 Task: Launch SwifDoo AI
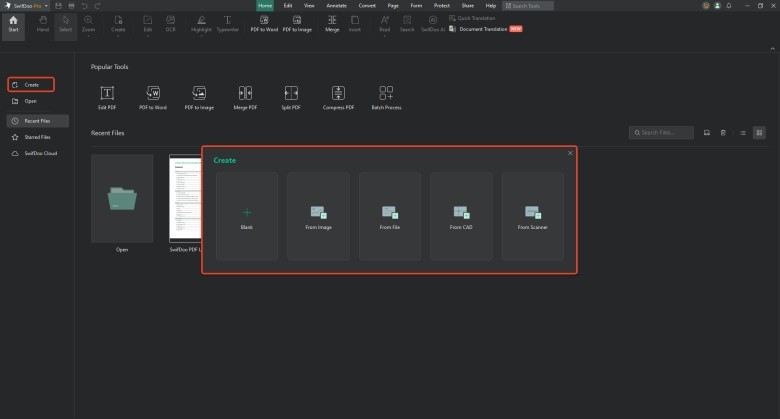[x=433, y=24]
